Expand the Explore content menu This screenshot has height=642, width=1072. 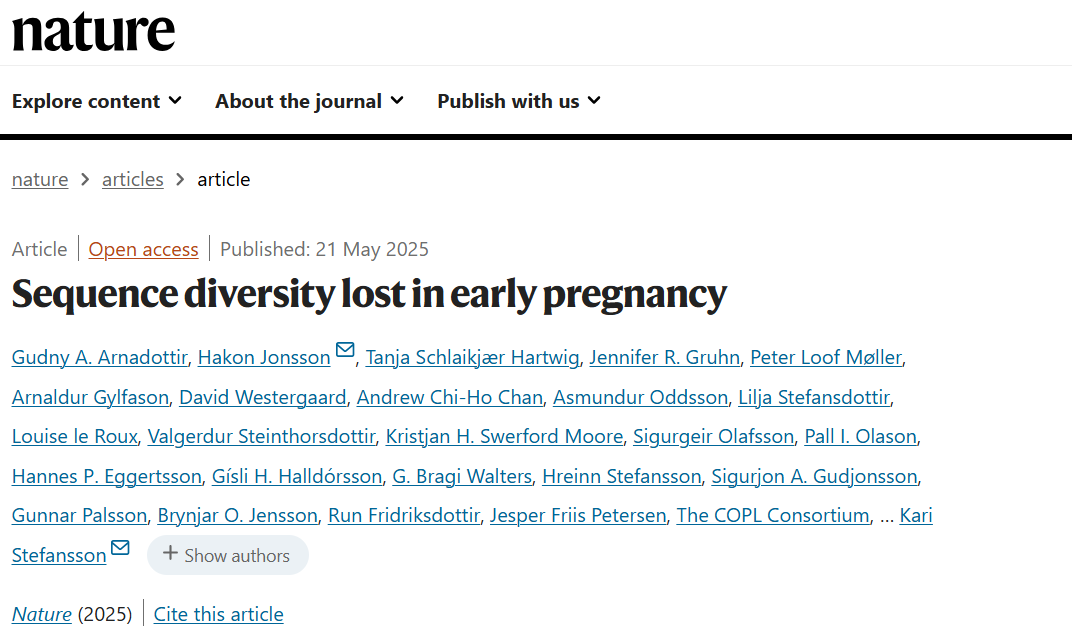click(97, 101)
